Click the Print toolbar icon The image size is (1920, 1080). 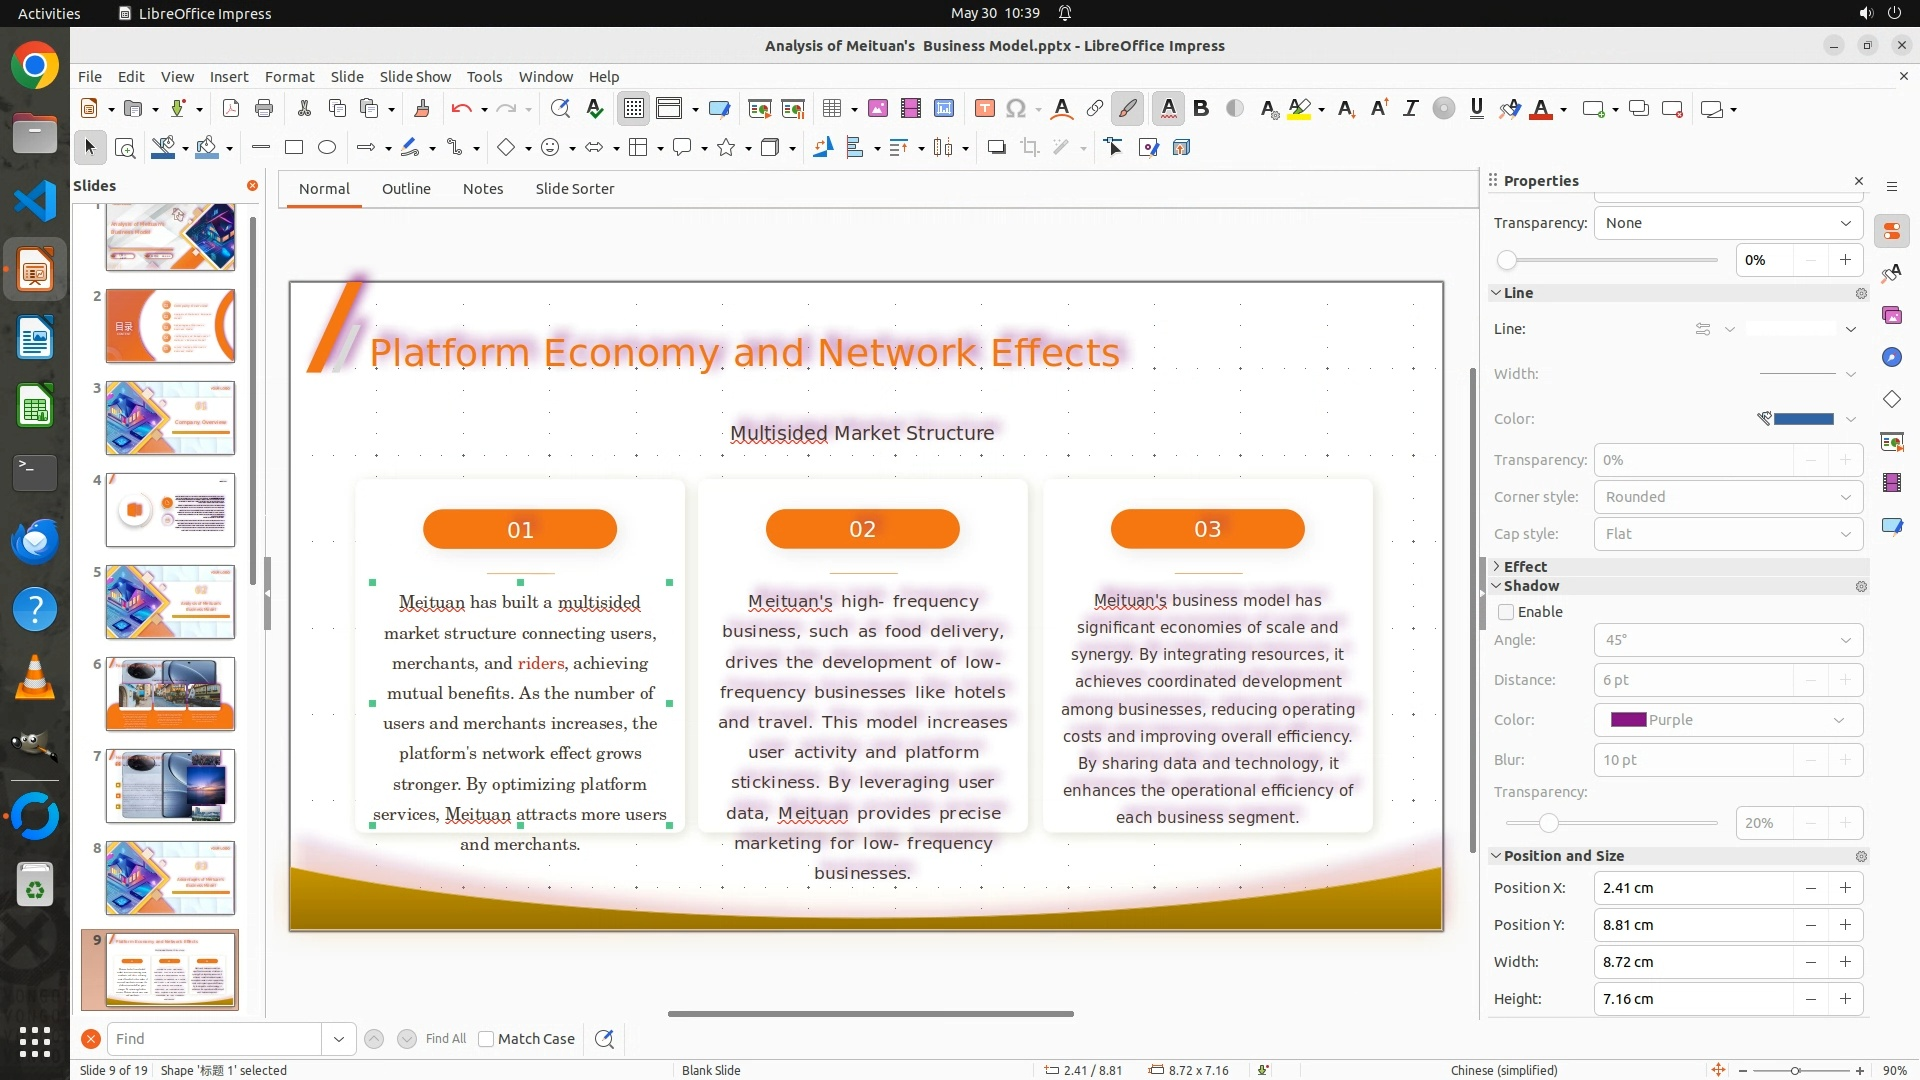(264, 109)
